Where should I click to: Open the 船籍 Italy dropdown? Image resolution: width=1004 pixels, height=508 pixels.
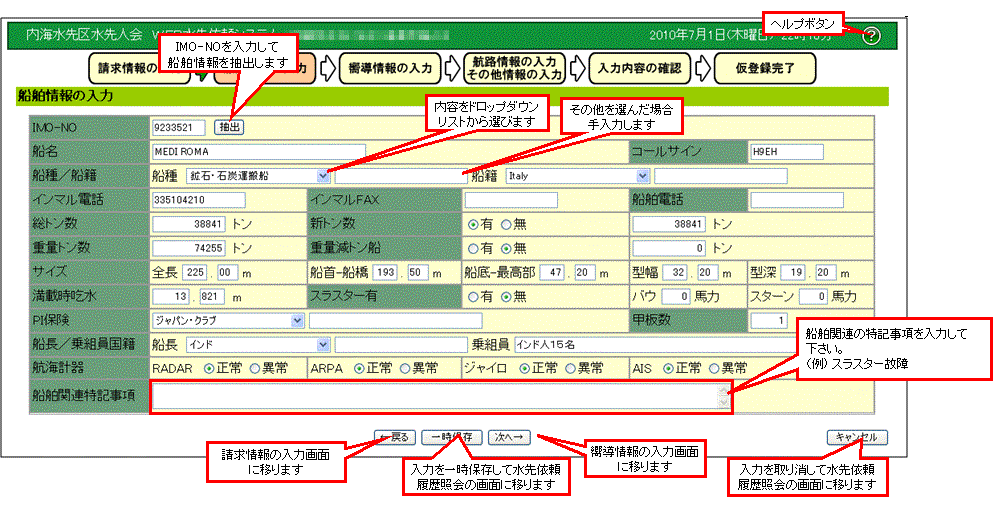(642, 175)
